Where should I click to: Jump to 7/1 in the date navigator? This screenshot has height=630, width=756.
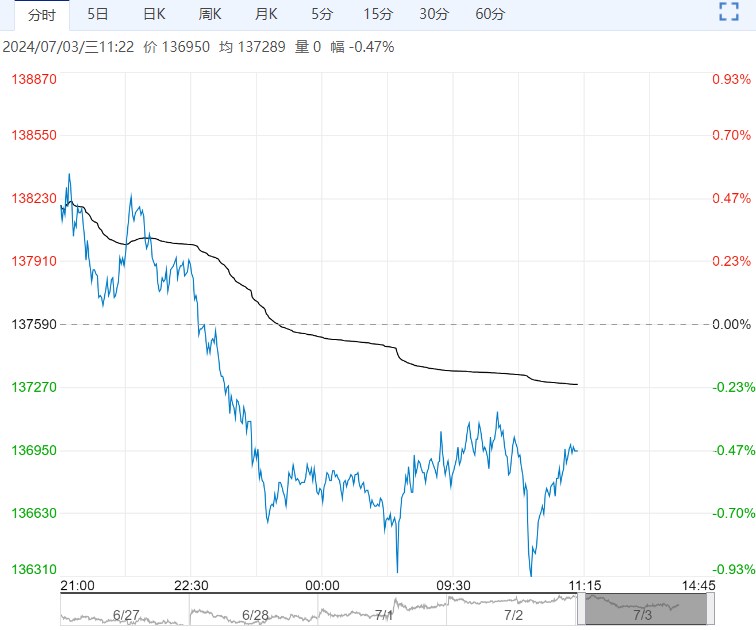383,615
